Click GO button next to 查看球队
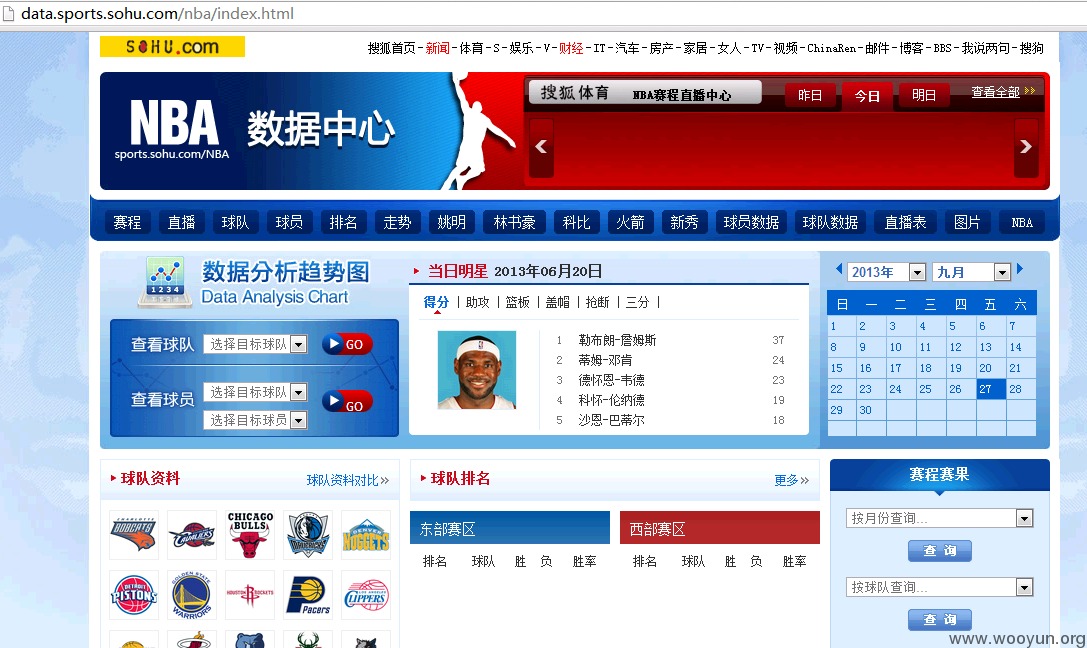The height and width of the screenshot is (648, 1087). pyautogui.click(x=347, y=344)
